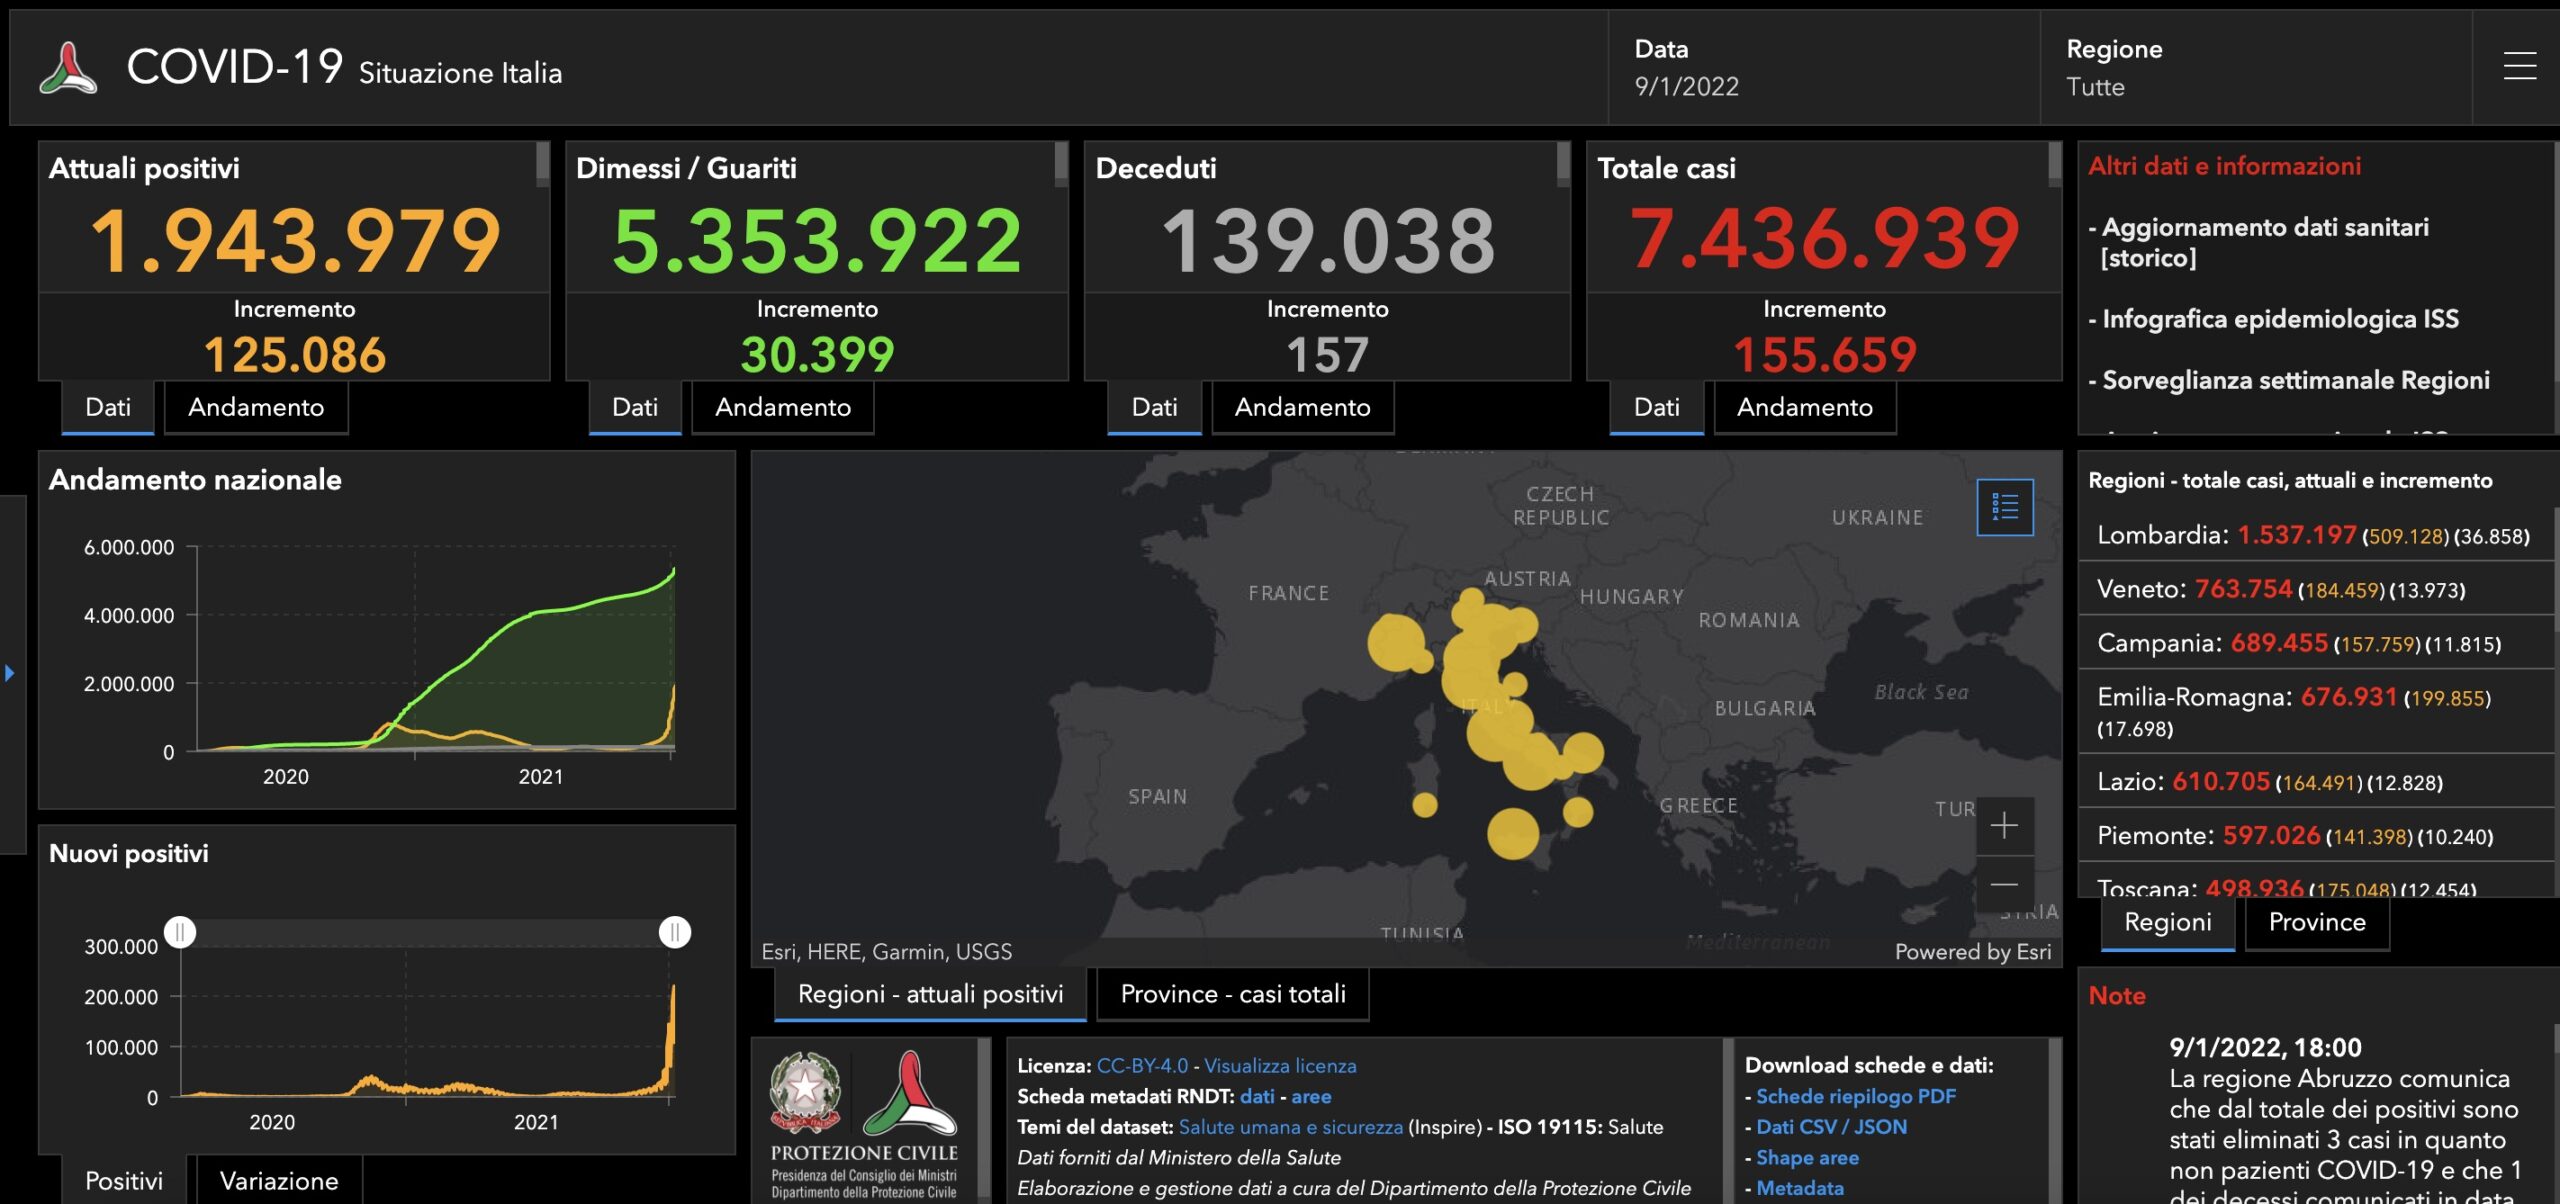Expand the left side panel arrow
Image resolution: width=2560 pixels, height=1204 pixels.
point(10,673)
